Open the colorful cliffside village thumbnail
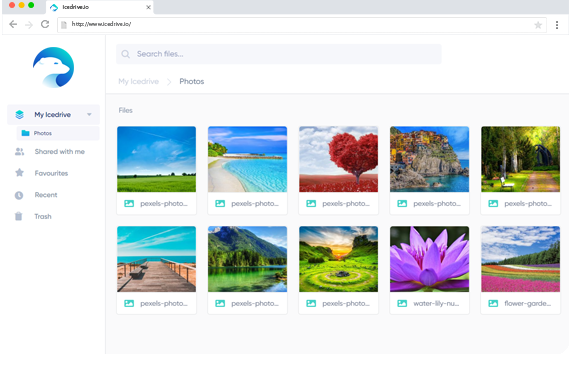Screen dimensions: 569x365 pyautogui.click(x=430, y=159)
